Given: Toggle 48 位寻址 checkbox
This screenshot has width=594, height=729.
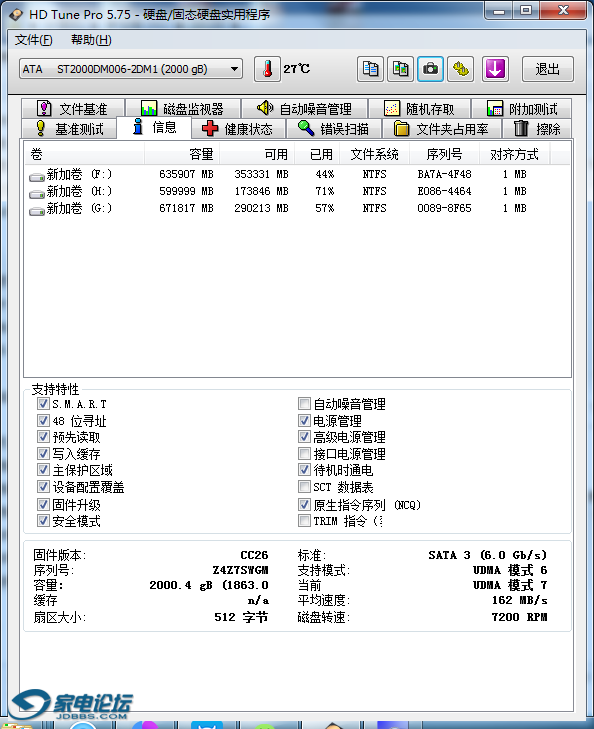Looking at the screenshot, I should click(43, 421).
